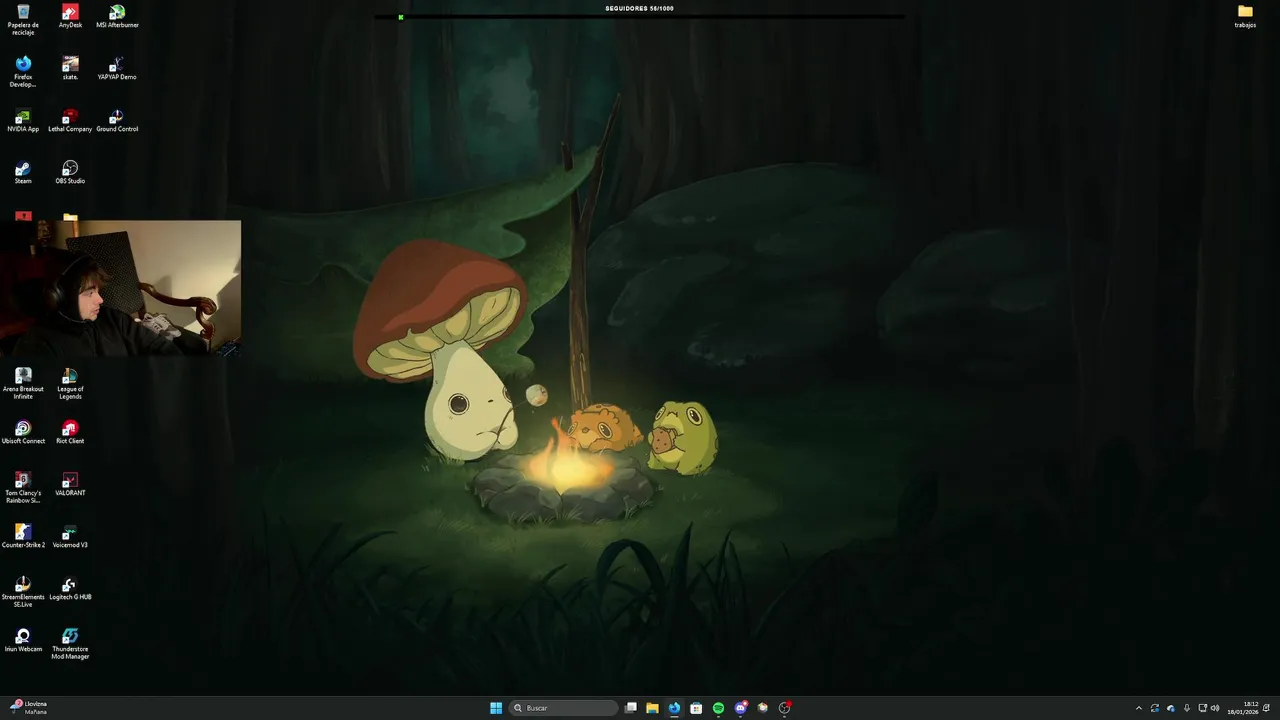The width and height of the screenshot is (1280, 720).
Task: Click the webcam overlay feed
Action: click(120, 288)
